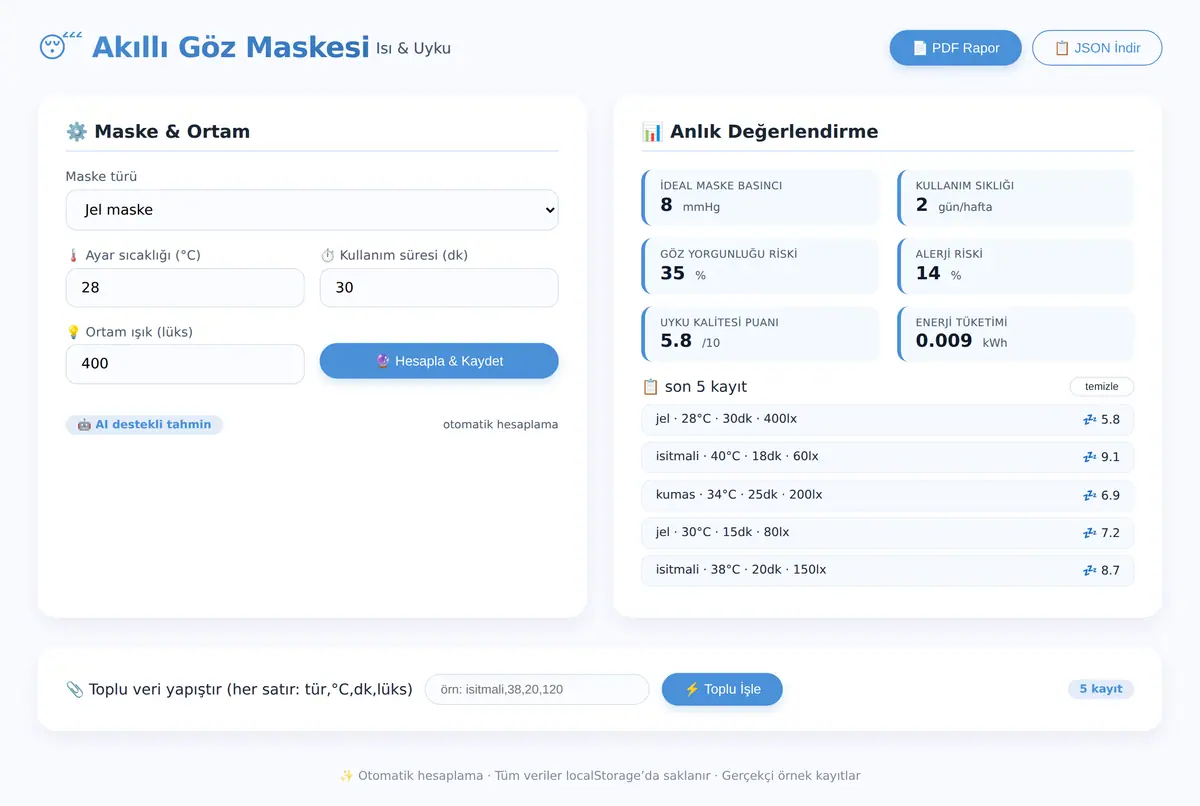Focus the Kullanım süresi input field
Screen dimensions: 1200x806
[439, 287]
